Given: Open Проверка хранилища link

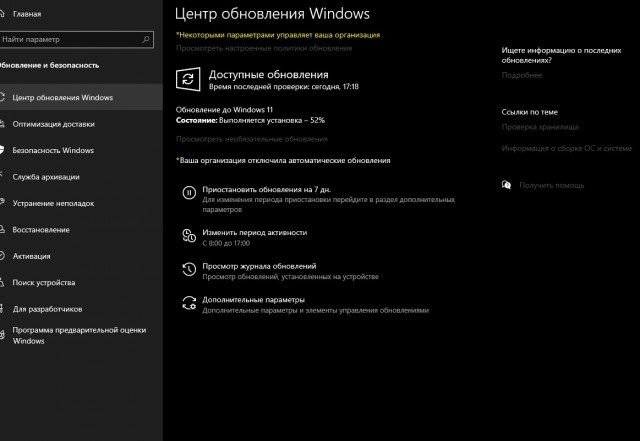Looking at the screenshot, I should (540, 127).
